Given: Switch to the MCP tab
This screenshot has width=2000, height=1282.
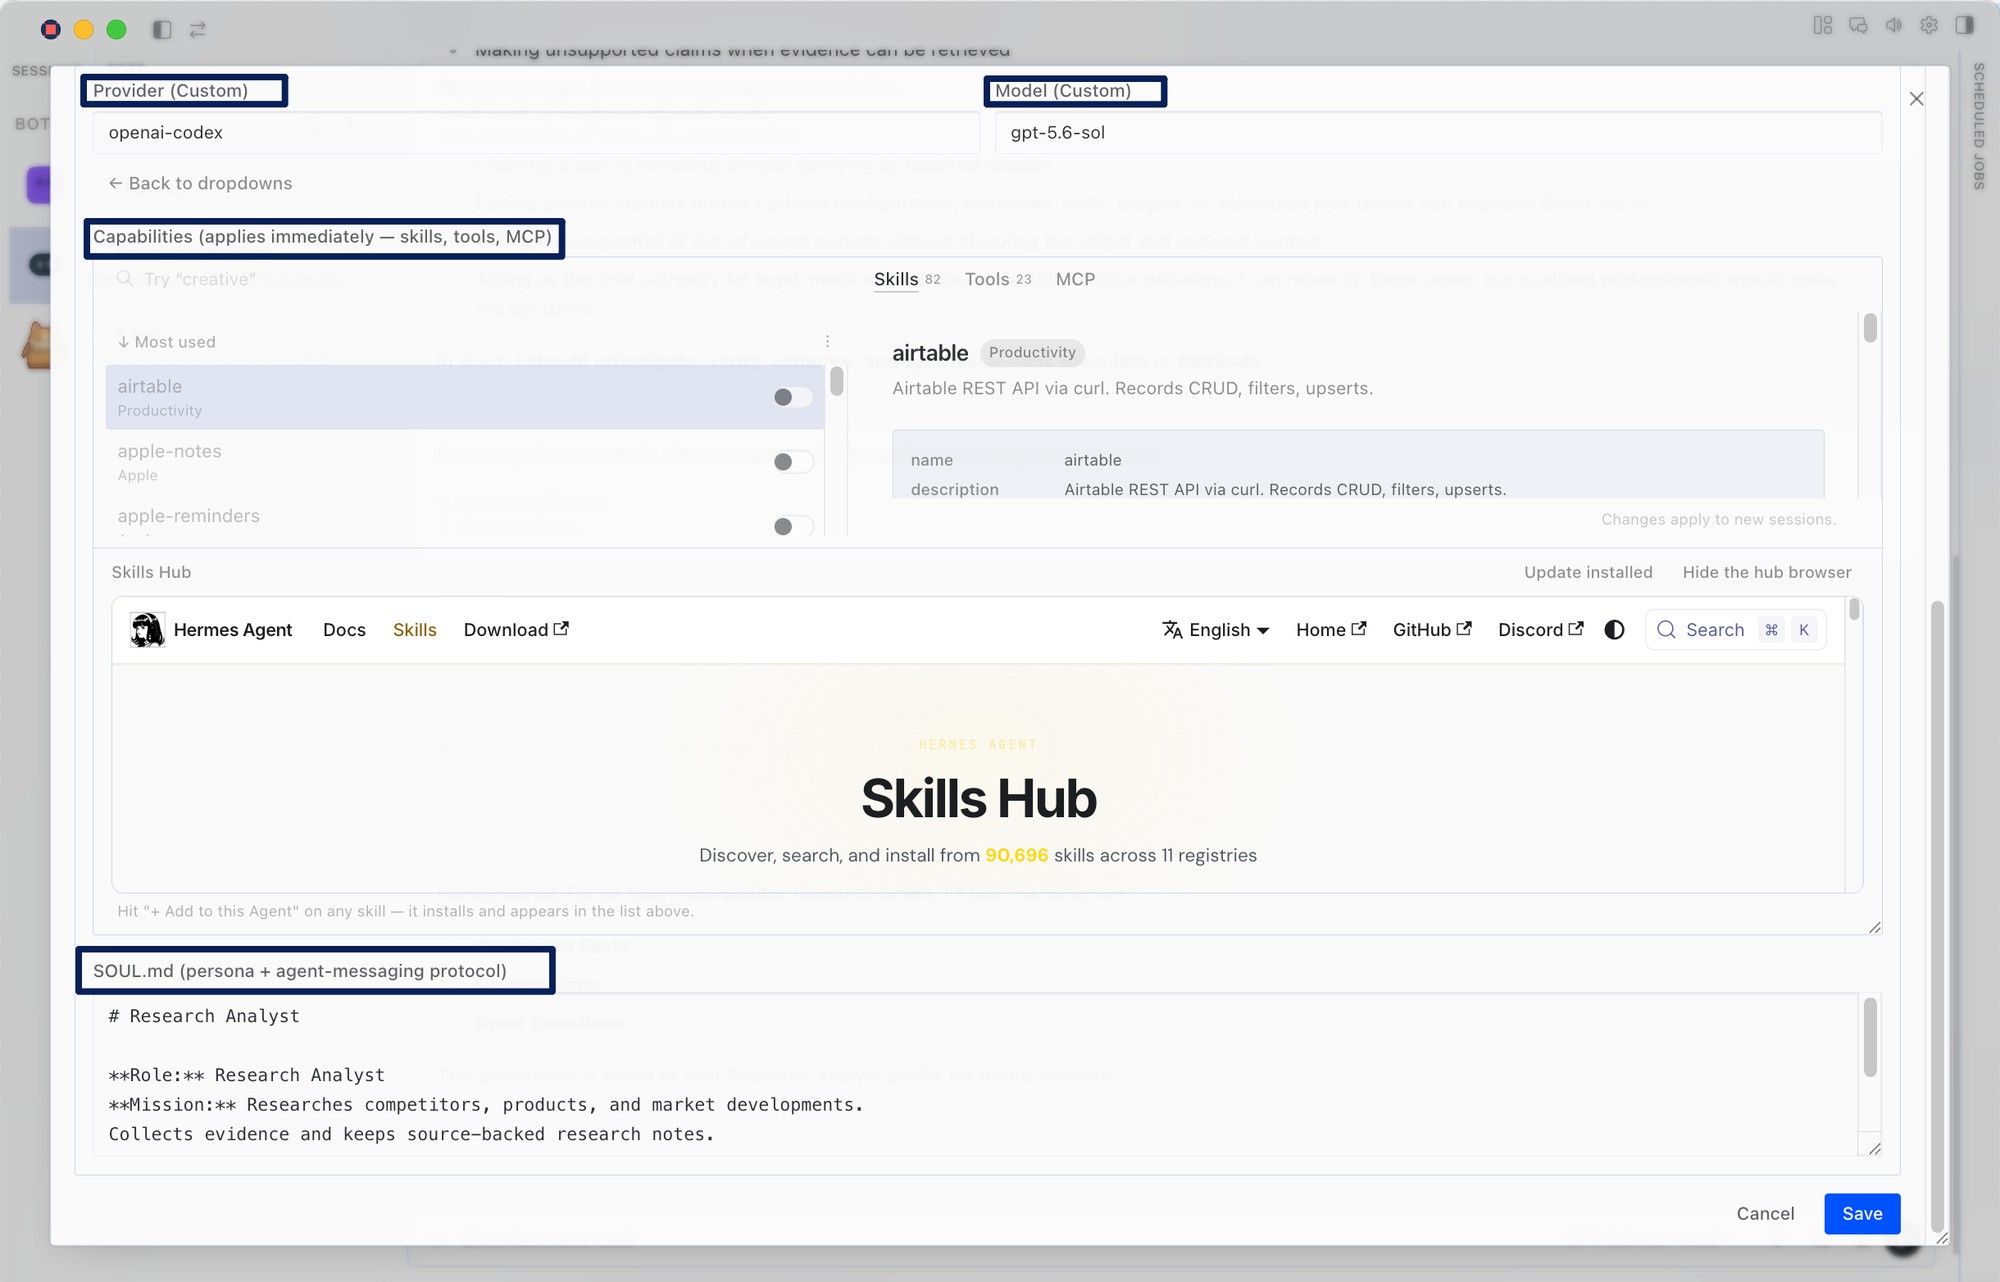Looking at the screenshot, I should click(x=1075, y=280).
